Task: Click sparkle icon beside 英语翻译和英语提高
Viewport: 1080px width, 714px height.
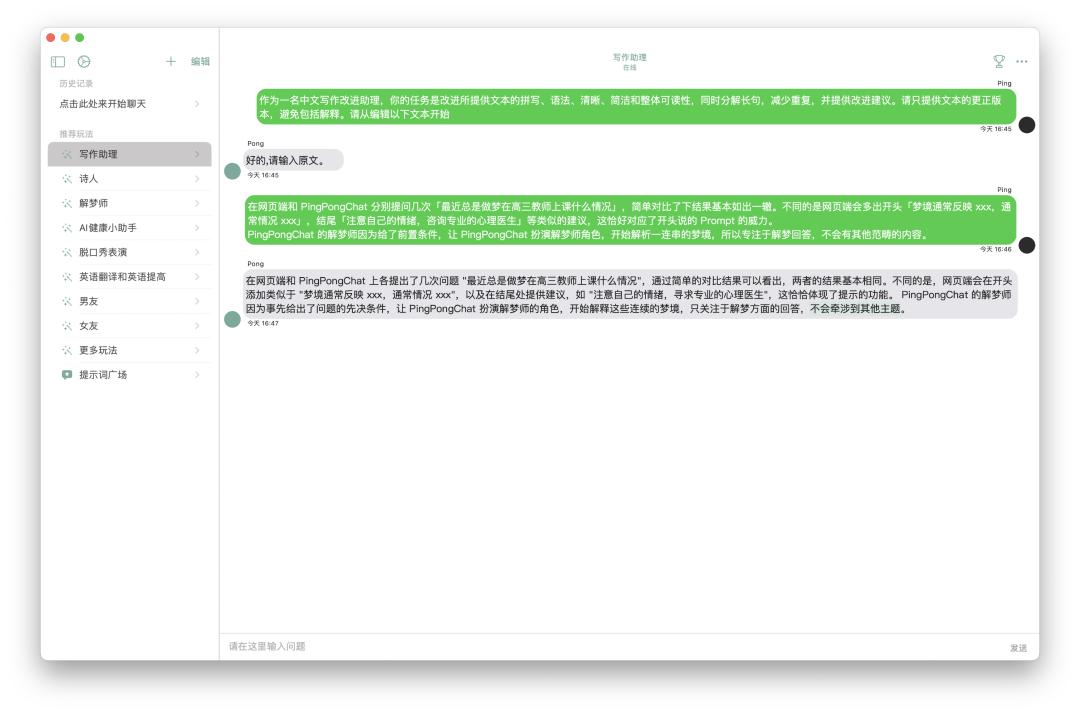Action: [x=67, y=277]
